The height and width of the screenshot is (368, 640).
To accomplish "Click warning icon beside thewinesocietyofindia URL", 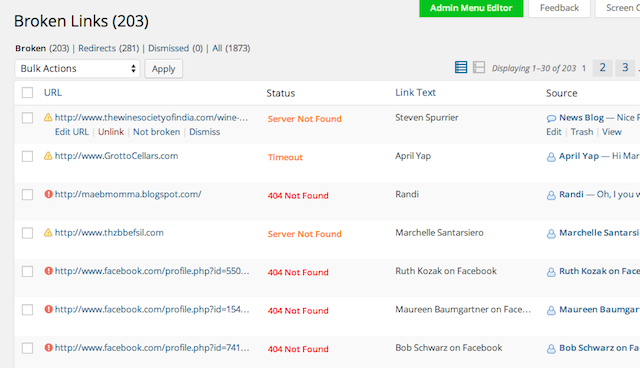I will coord(48,117).
